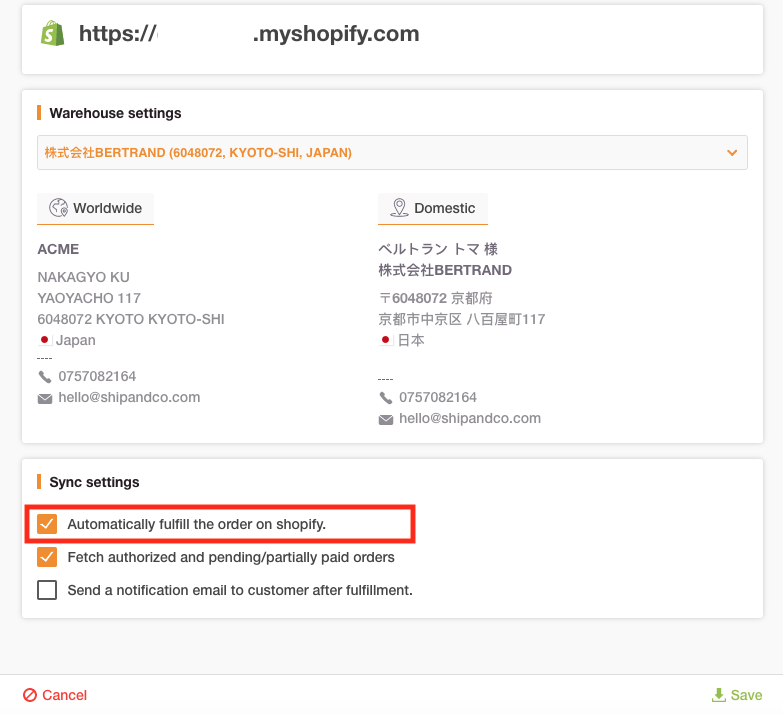Click the text YAOYACHO 117
This screenshot has width=783, height=714.
[x=89, y=298]
